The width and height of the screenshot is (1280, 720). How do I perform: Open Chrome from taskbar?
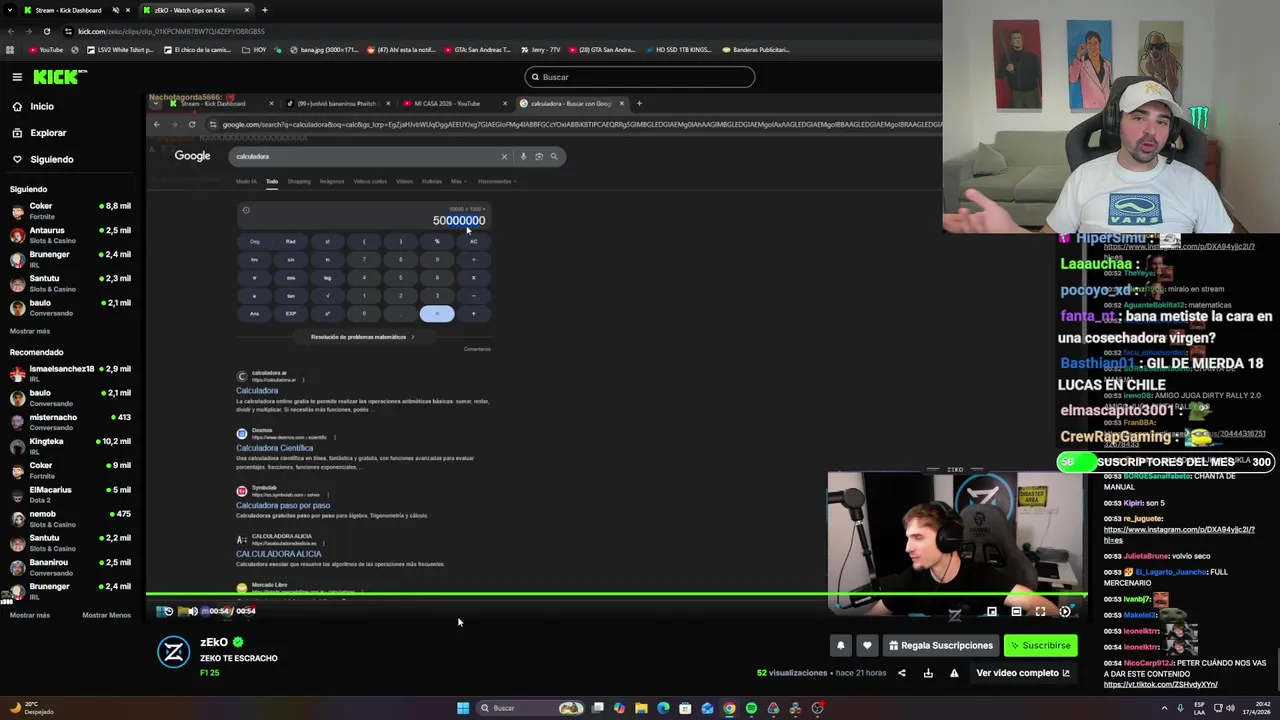coord(729,708)
